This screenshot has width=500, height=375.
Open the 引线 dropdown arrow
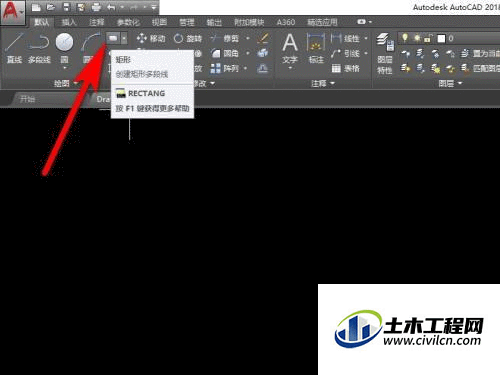pyautogui.click(x=366, y=53)
